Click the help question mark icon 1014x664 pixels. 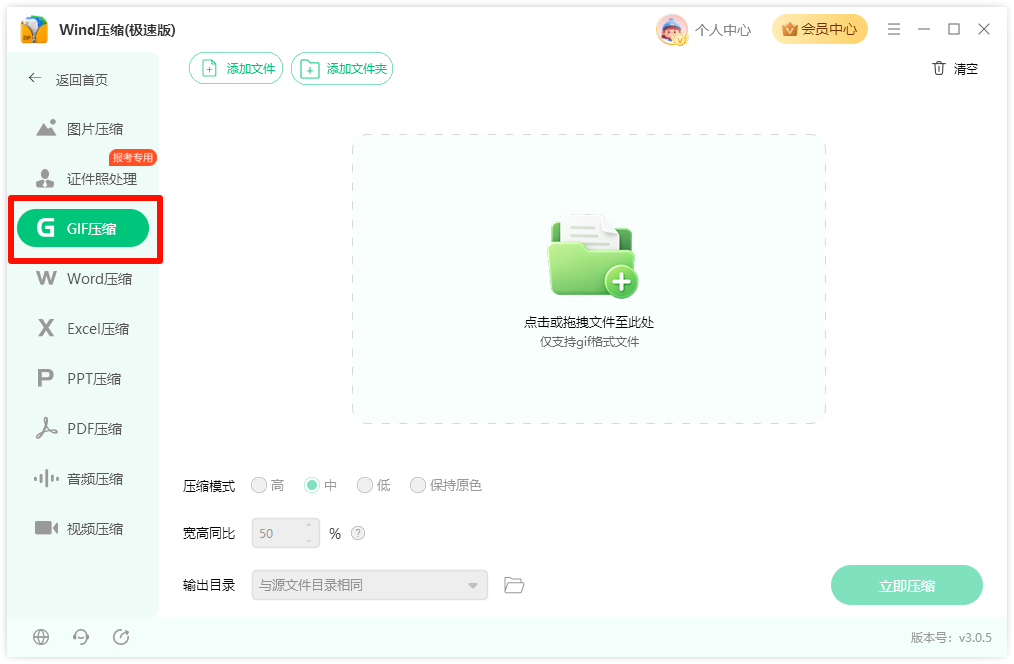(x=358, y=533)
